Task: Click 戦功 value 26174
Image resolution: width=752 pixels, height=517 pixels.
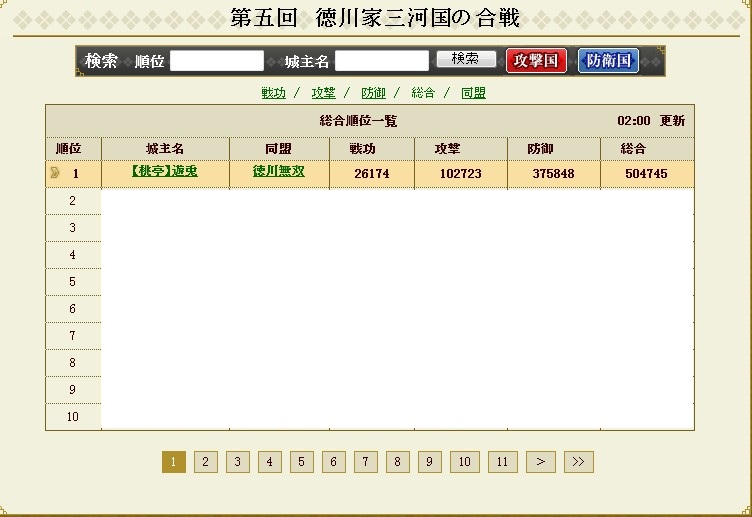Action: click(372, 174)
